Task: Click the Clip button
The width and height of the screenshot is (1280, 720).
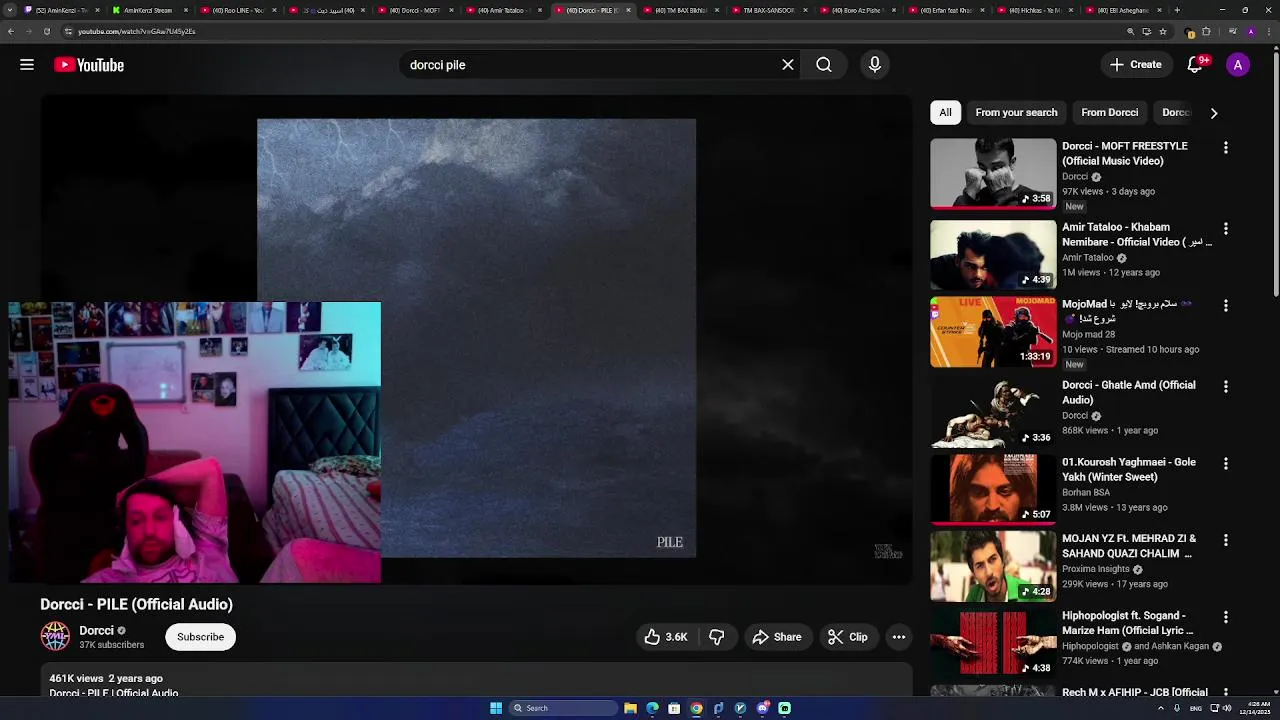Action: pos(848,637)
